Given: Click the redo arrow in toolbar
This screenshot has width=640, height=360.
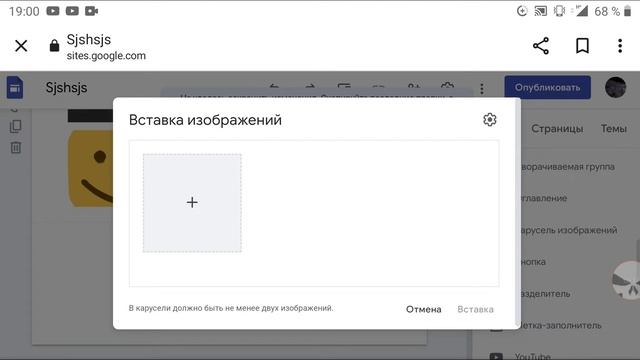Looking at the screenshot, I should pos(310,87).
